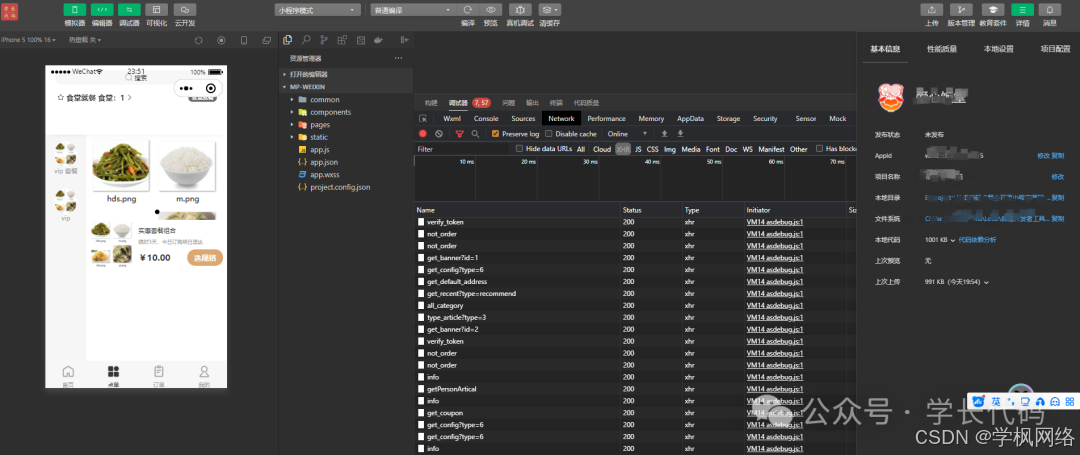The width and height of the screenshot is (1080, 455).
Task: Open the 本地设置 tab in details panel
Action: (x=998, y=49)
